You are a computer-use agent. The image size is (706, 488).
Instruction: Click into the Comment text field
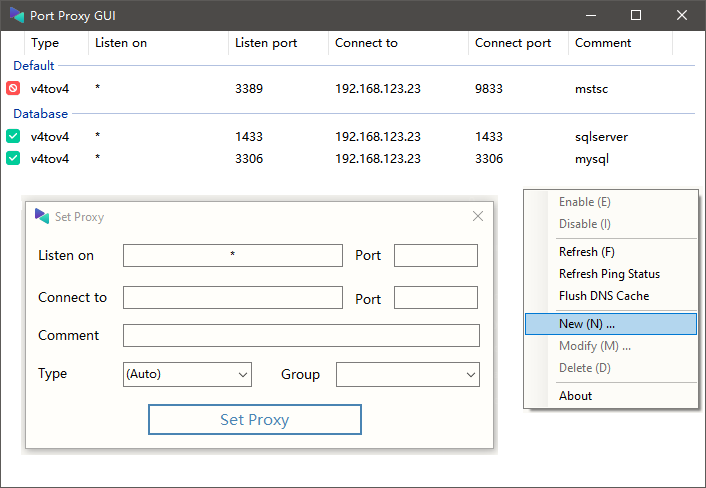pyautogui.click(x=301, y=335)
